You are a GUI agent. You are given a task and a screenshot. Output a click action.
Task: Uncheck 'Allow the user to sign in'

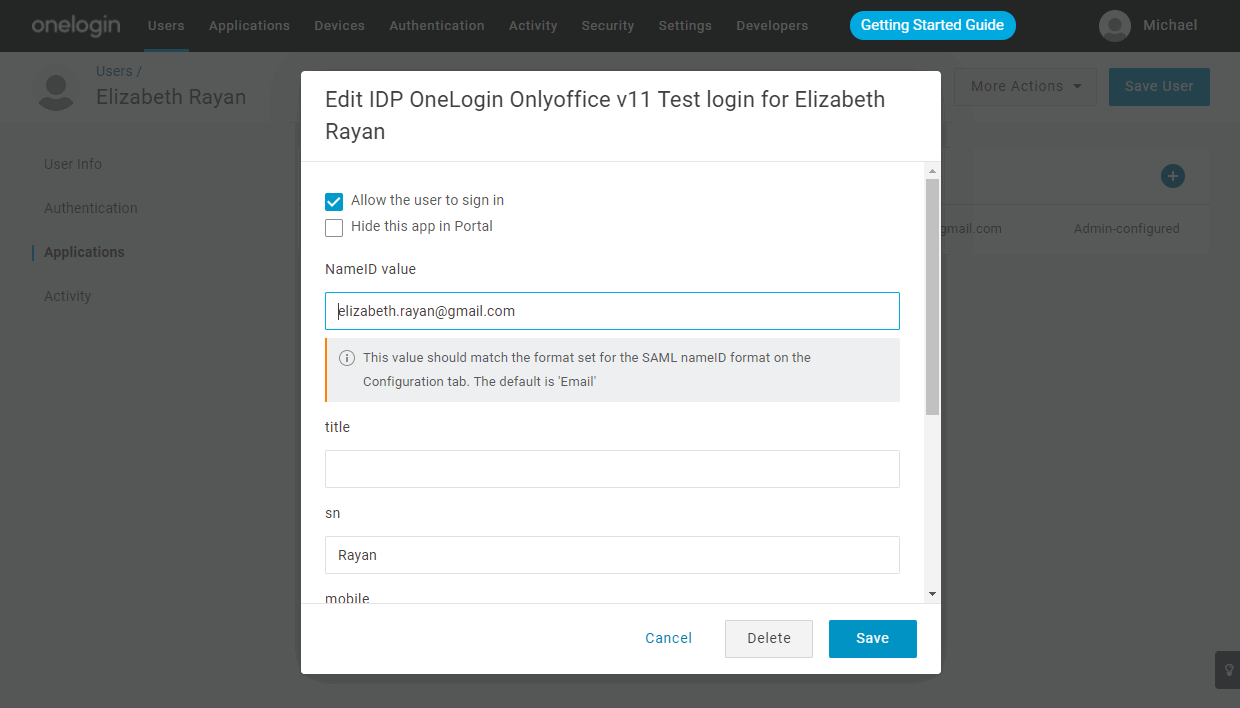point(333,201)
